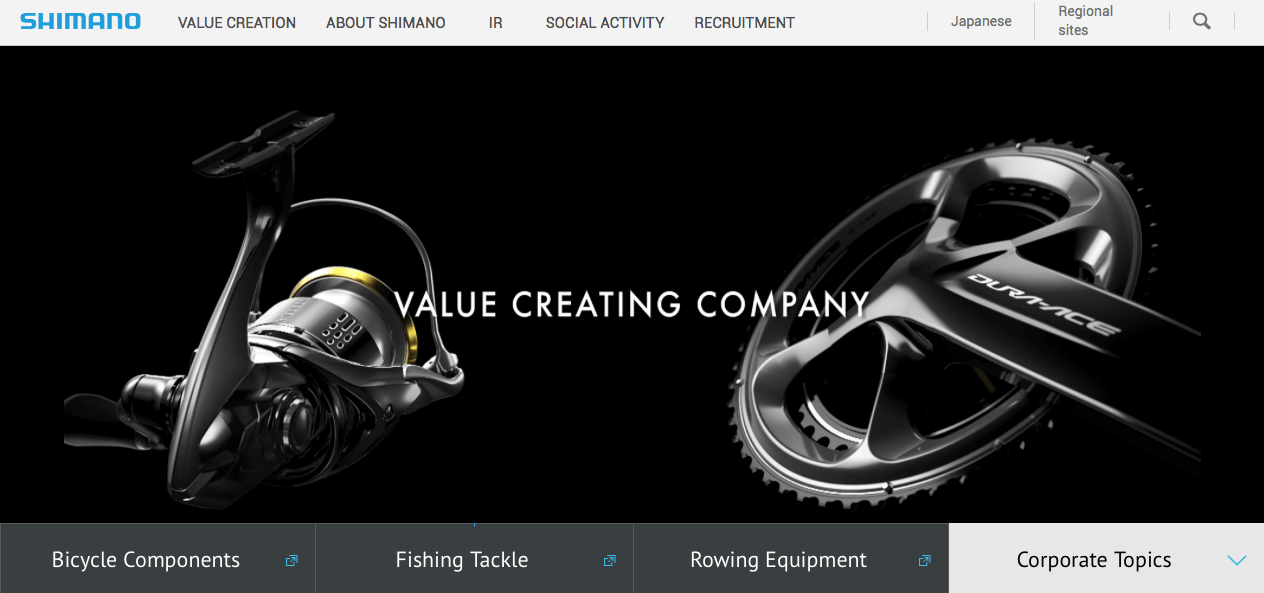Visit the Bicycle Components section
Screen dimensions: 1264x593
(x=158, y=559)
